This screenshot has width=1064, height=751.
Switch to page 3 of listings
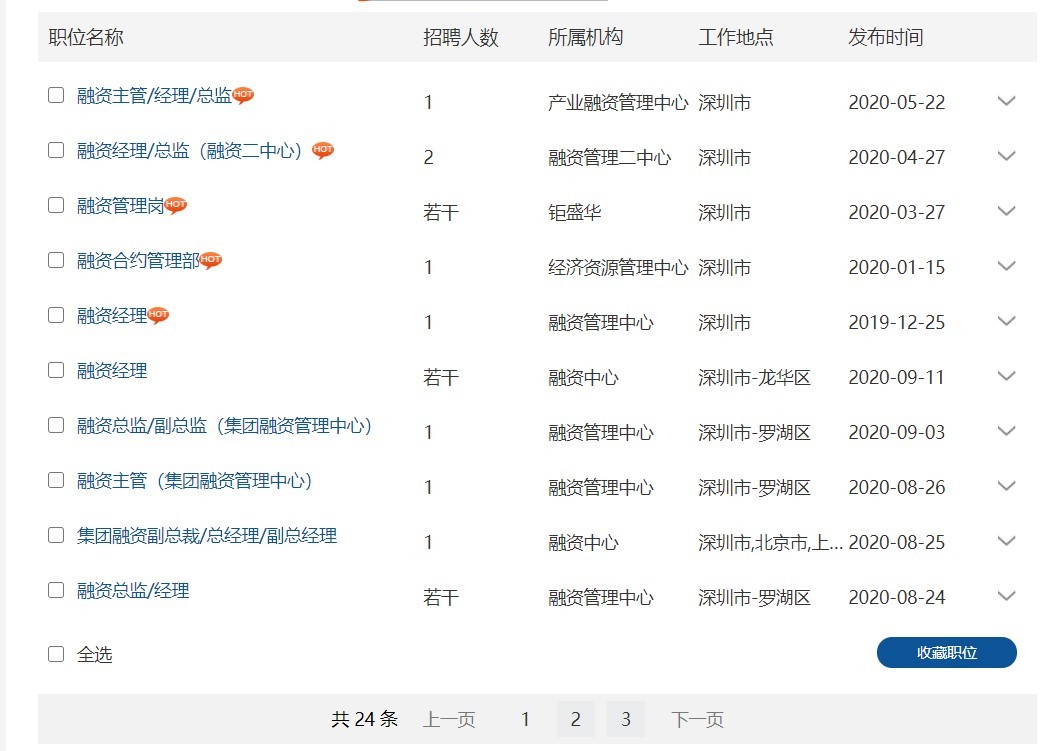(x=625, y=719)
